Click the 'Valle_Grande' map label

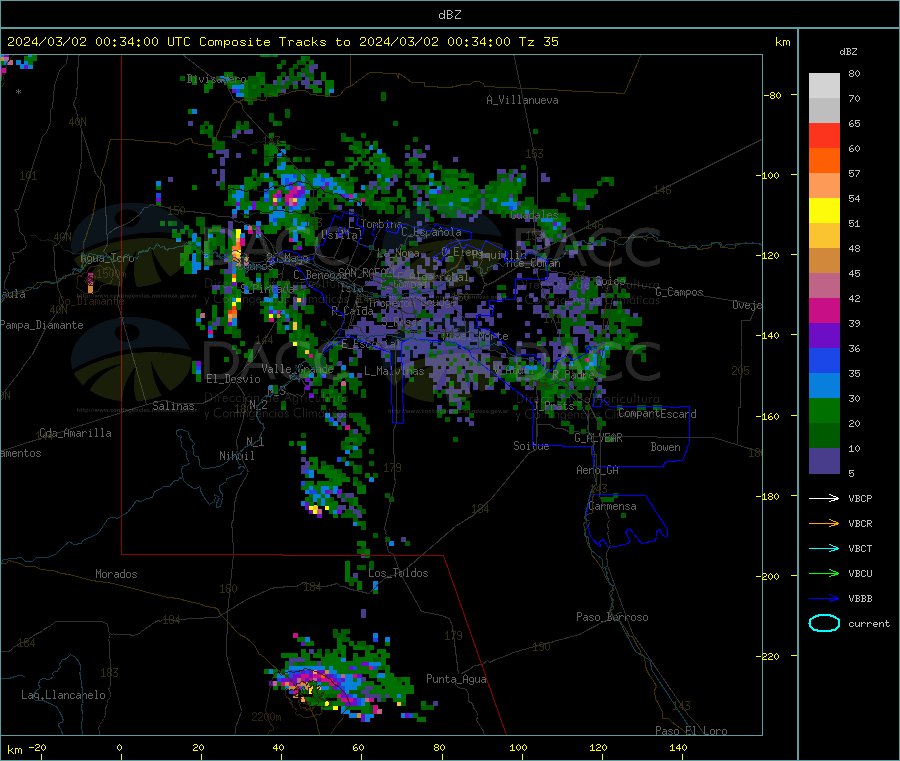pyautogui.click(x=297, y=368)
